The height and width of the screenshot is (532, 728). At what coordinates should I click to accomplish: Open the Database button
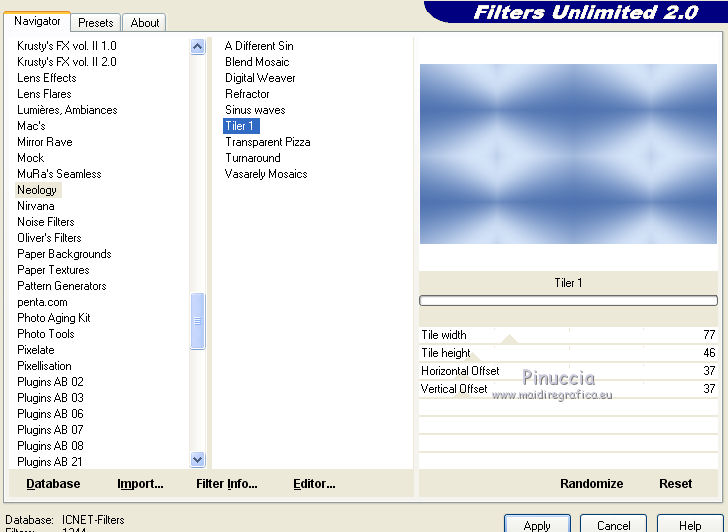click(53, 484)
